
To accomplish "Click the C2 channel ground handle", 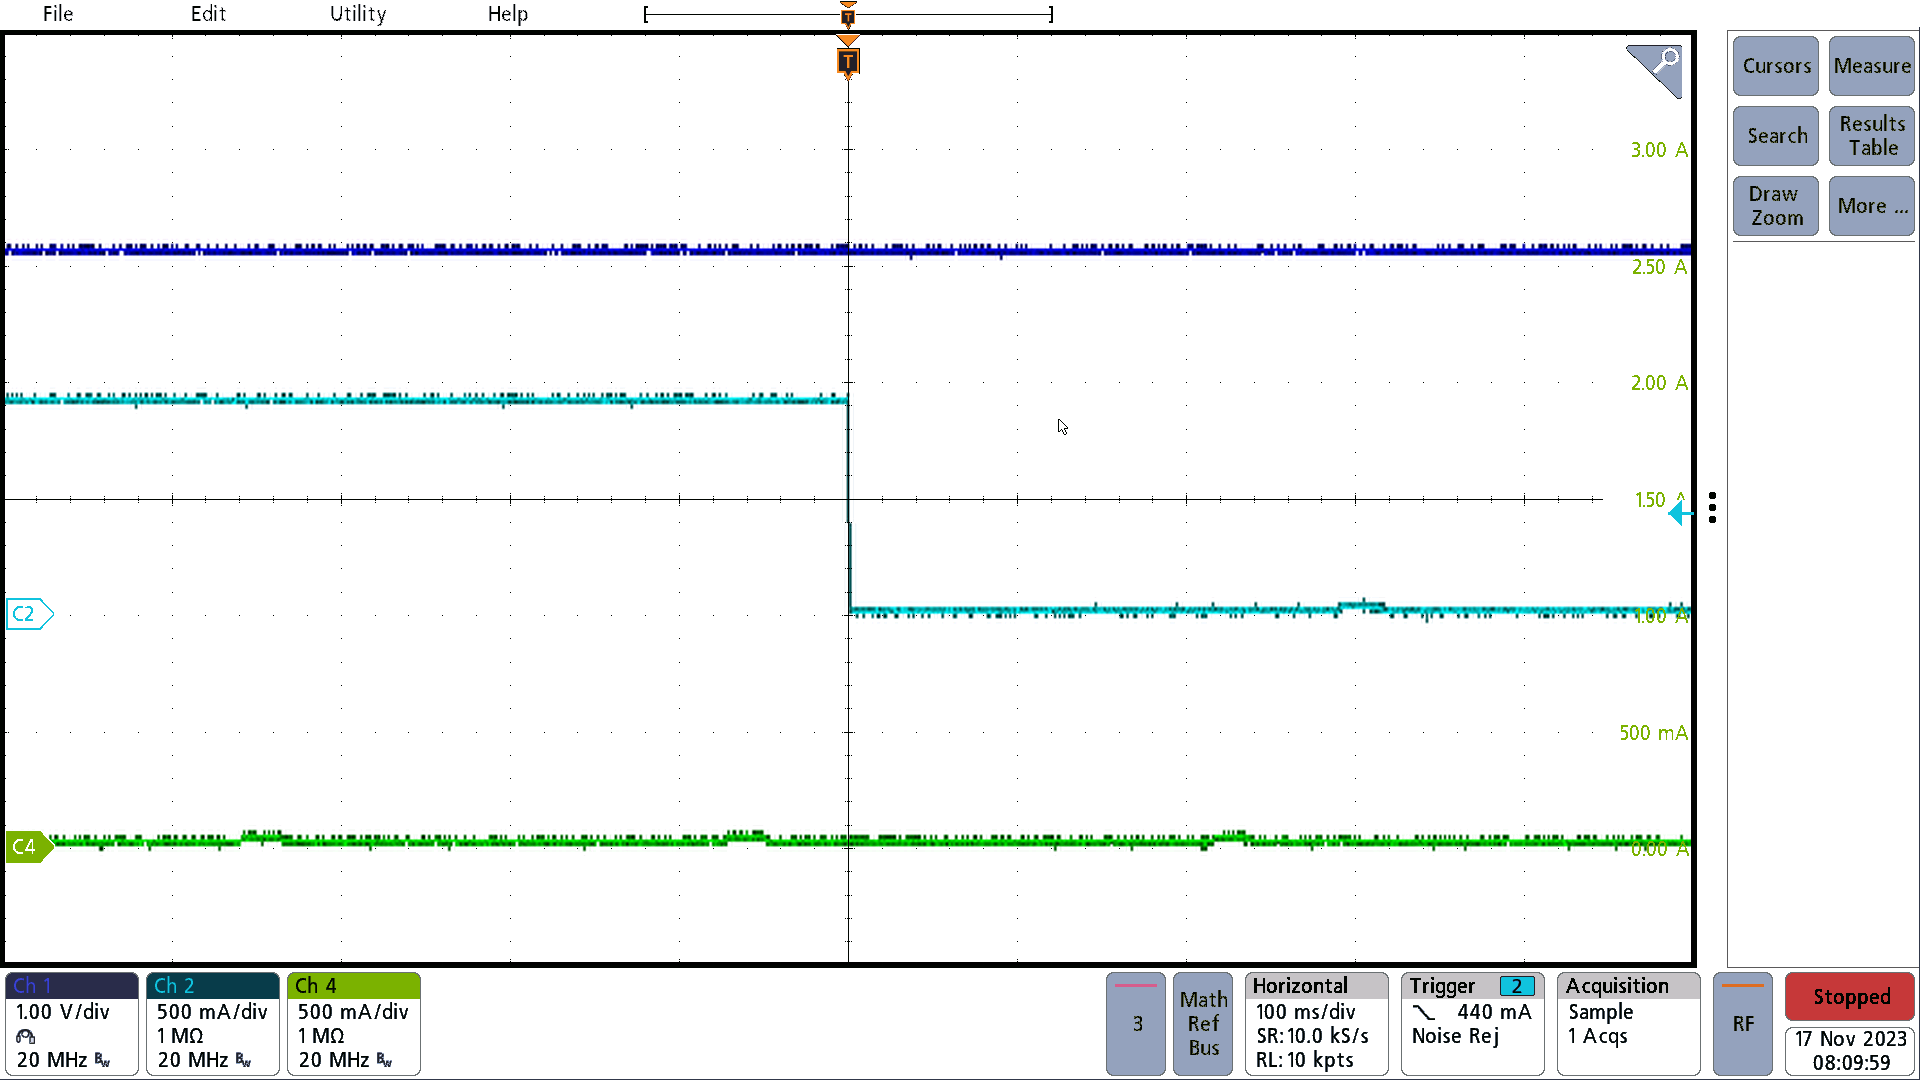I will [x=29, y=614].
